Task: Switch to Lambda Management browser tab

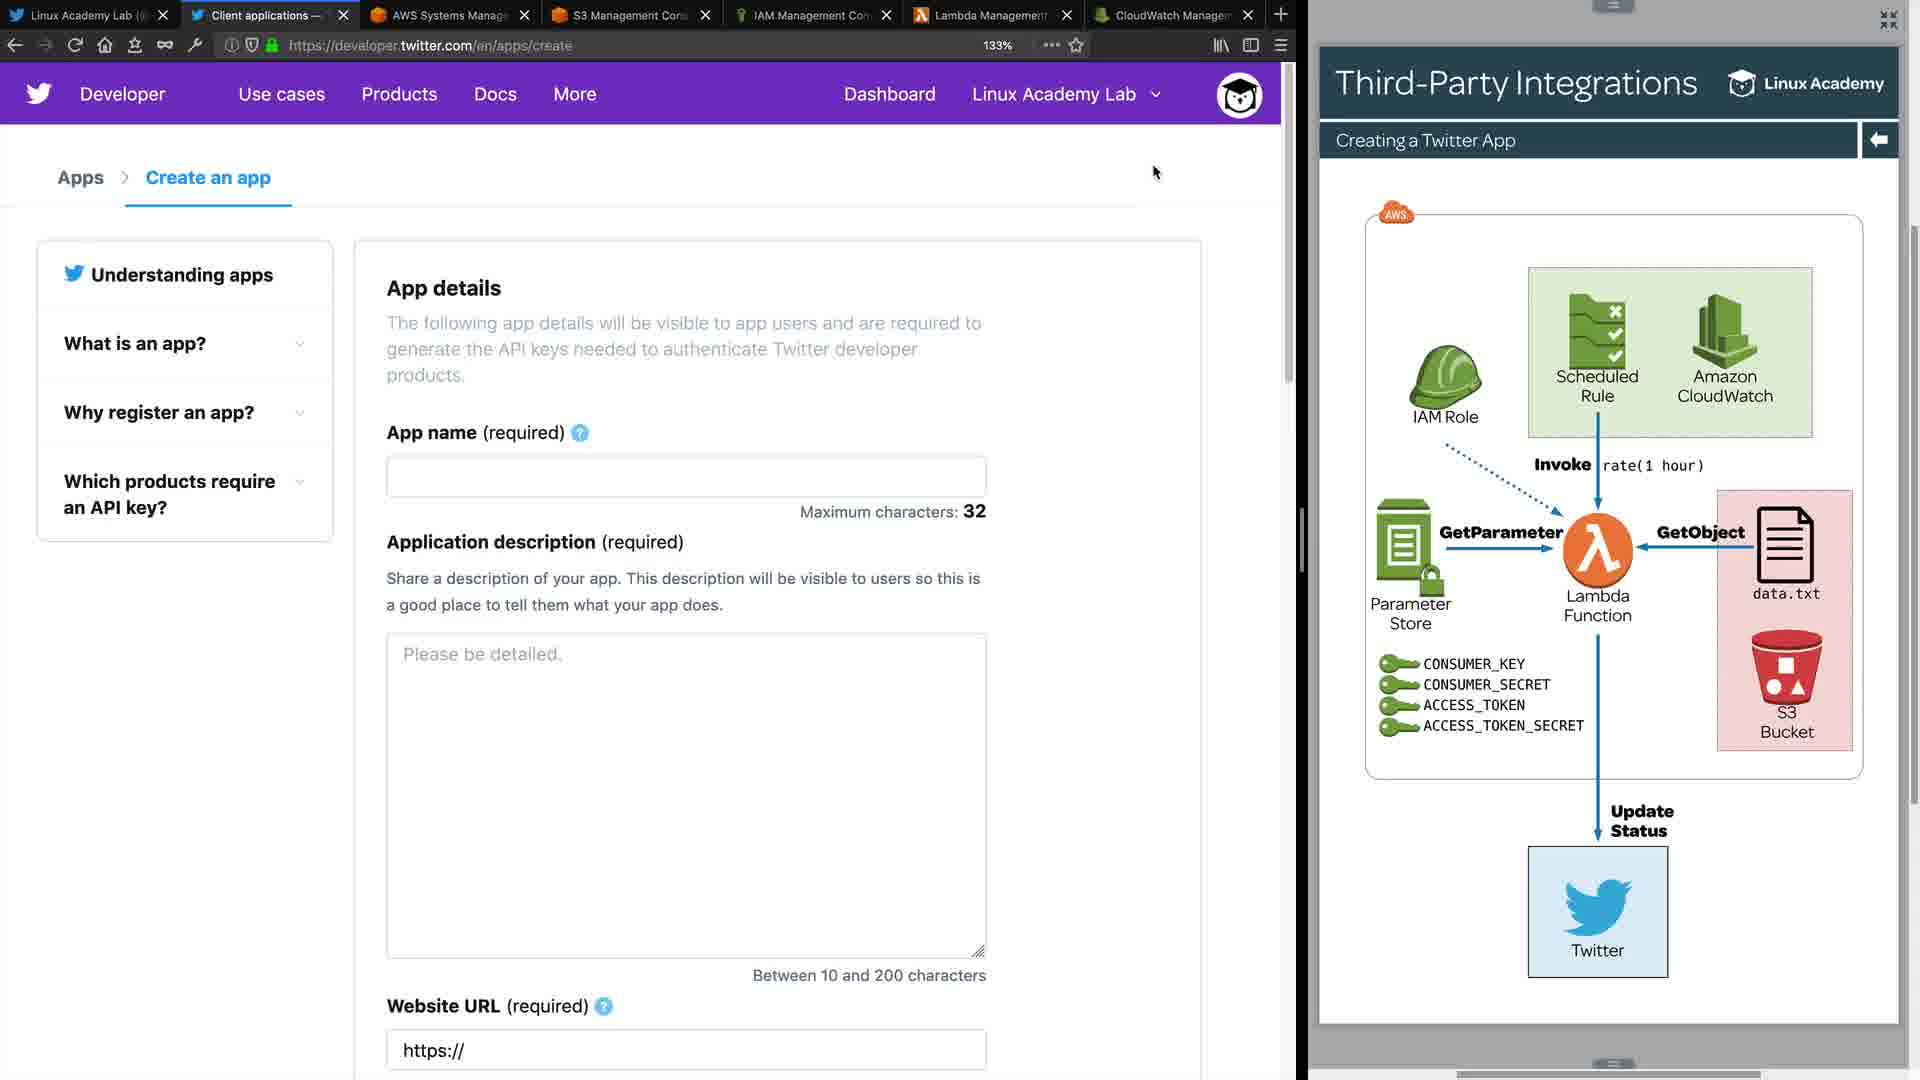Action: tap(989, 15)
